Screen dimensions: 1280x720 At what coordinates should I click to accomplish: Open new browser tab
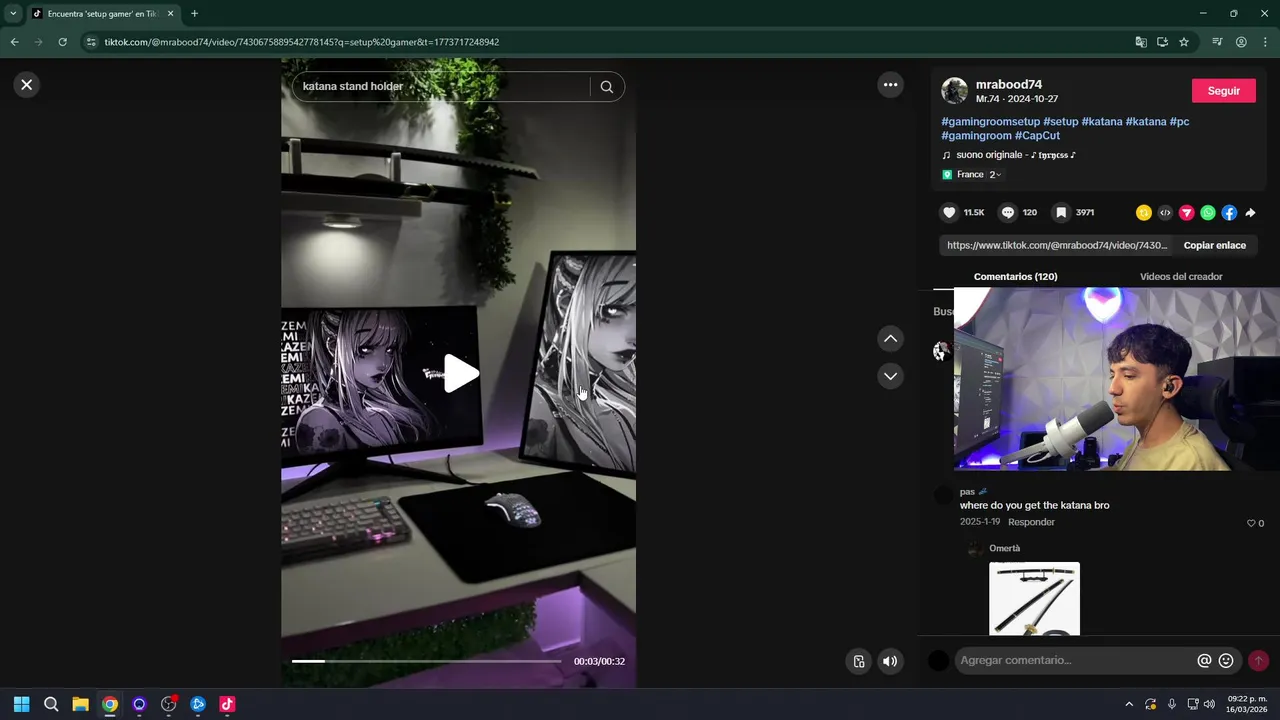(x=194, y=14)
